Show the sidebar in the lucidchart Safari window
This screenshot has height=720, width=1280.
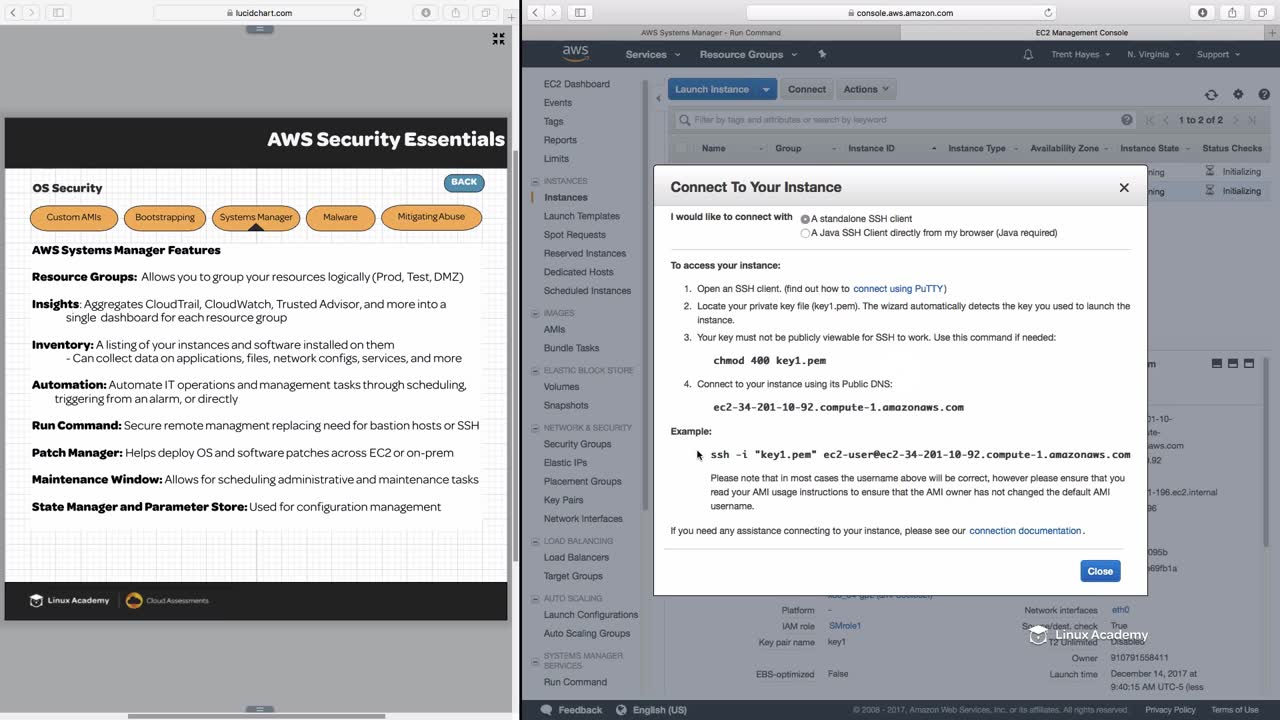(x=58, y=13)
